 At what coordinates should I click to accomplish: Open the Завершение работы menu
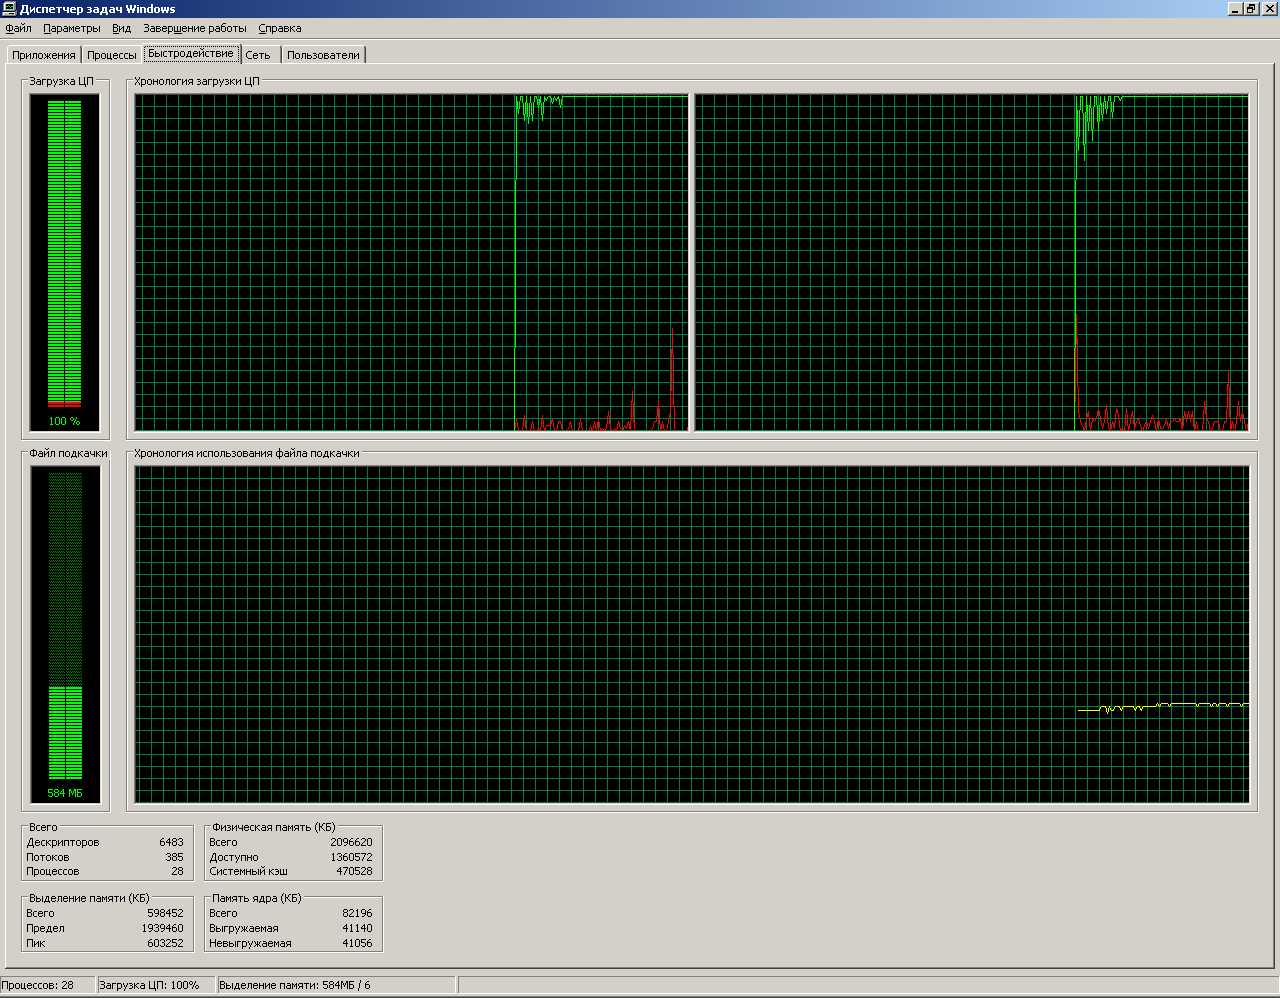[x=195, y=28]
